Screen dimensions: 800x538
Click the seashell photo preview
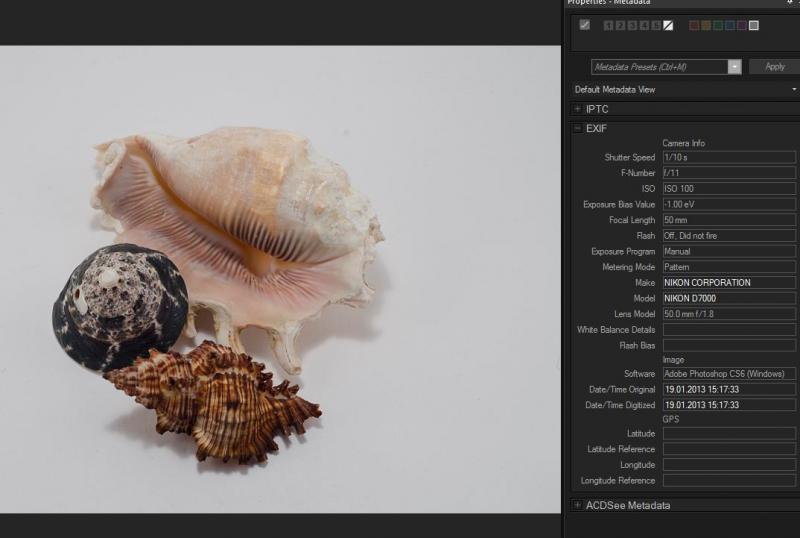click(x=280, y=279)
